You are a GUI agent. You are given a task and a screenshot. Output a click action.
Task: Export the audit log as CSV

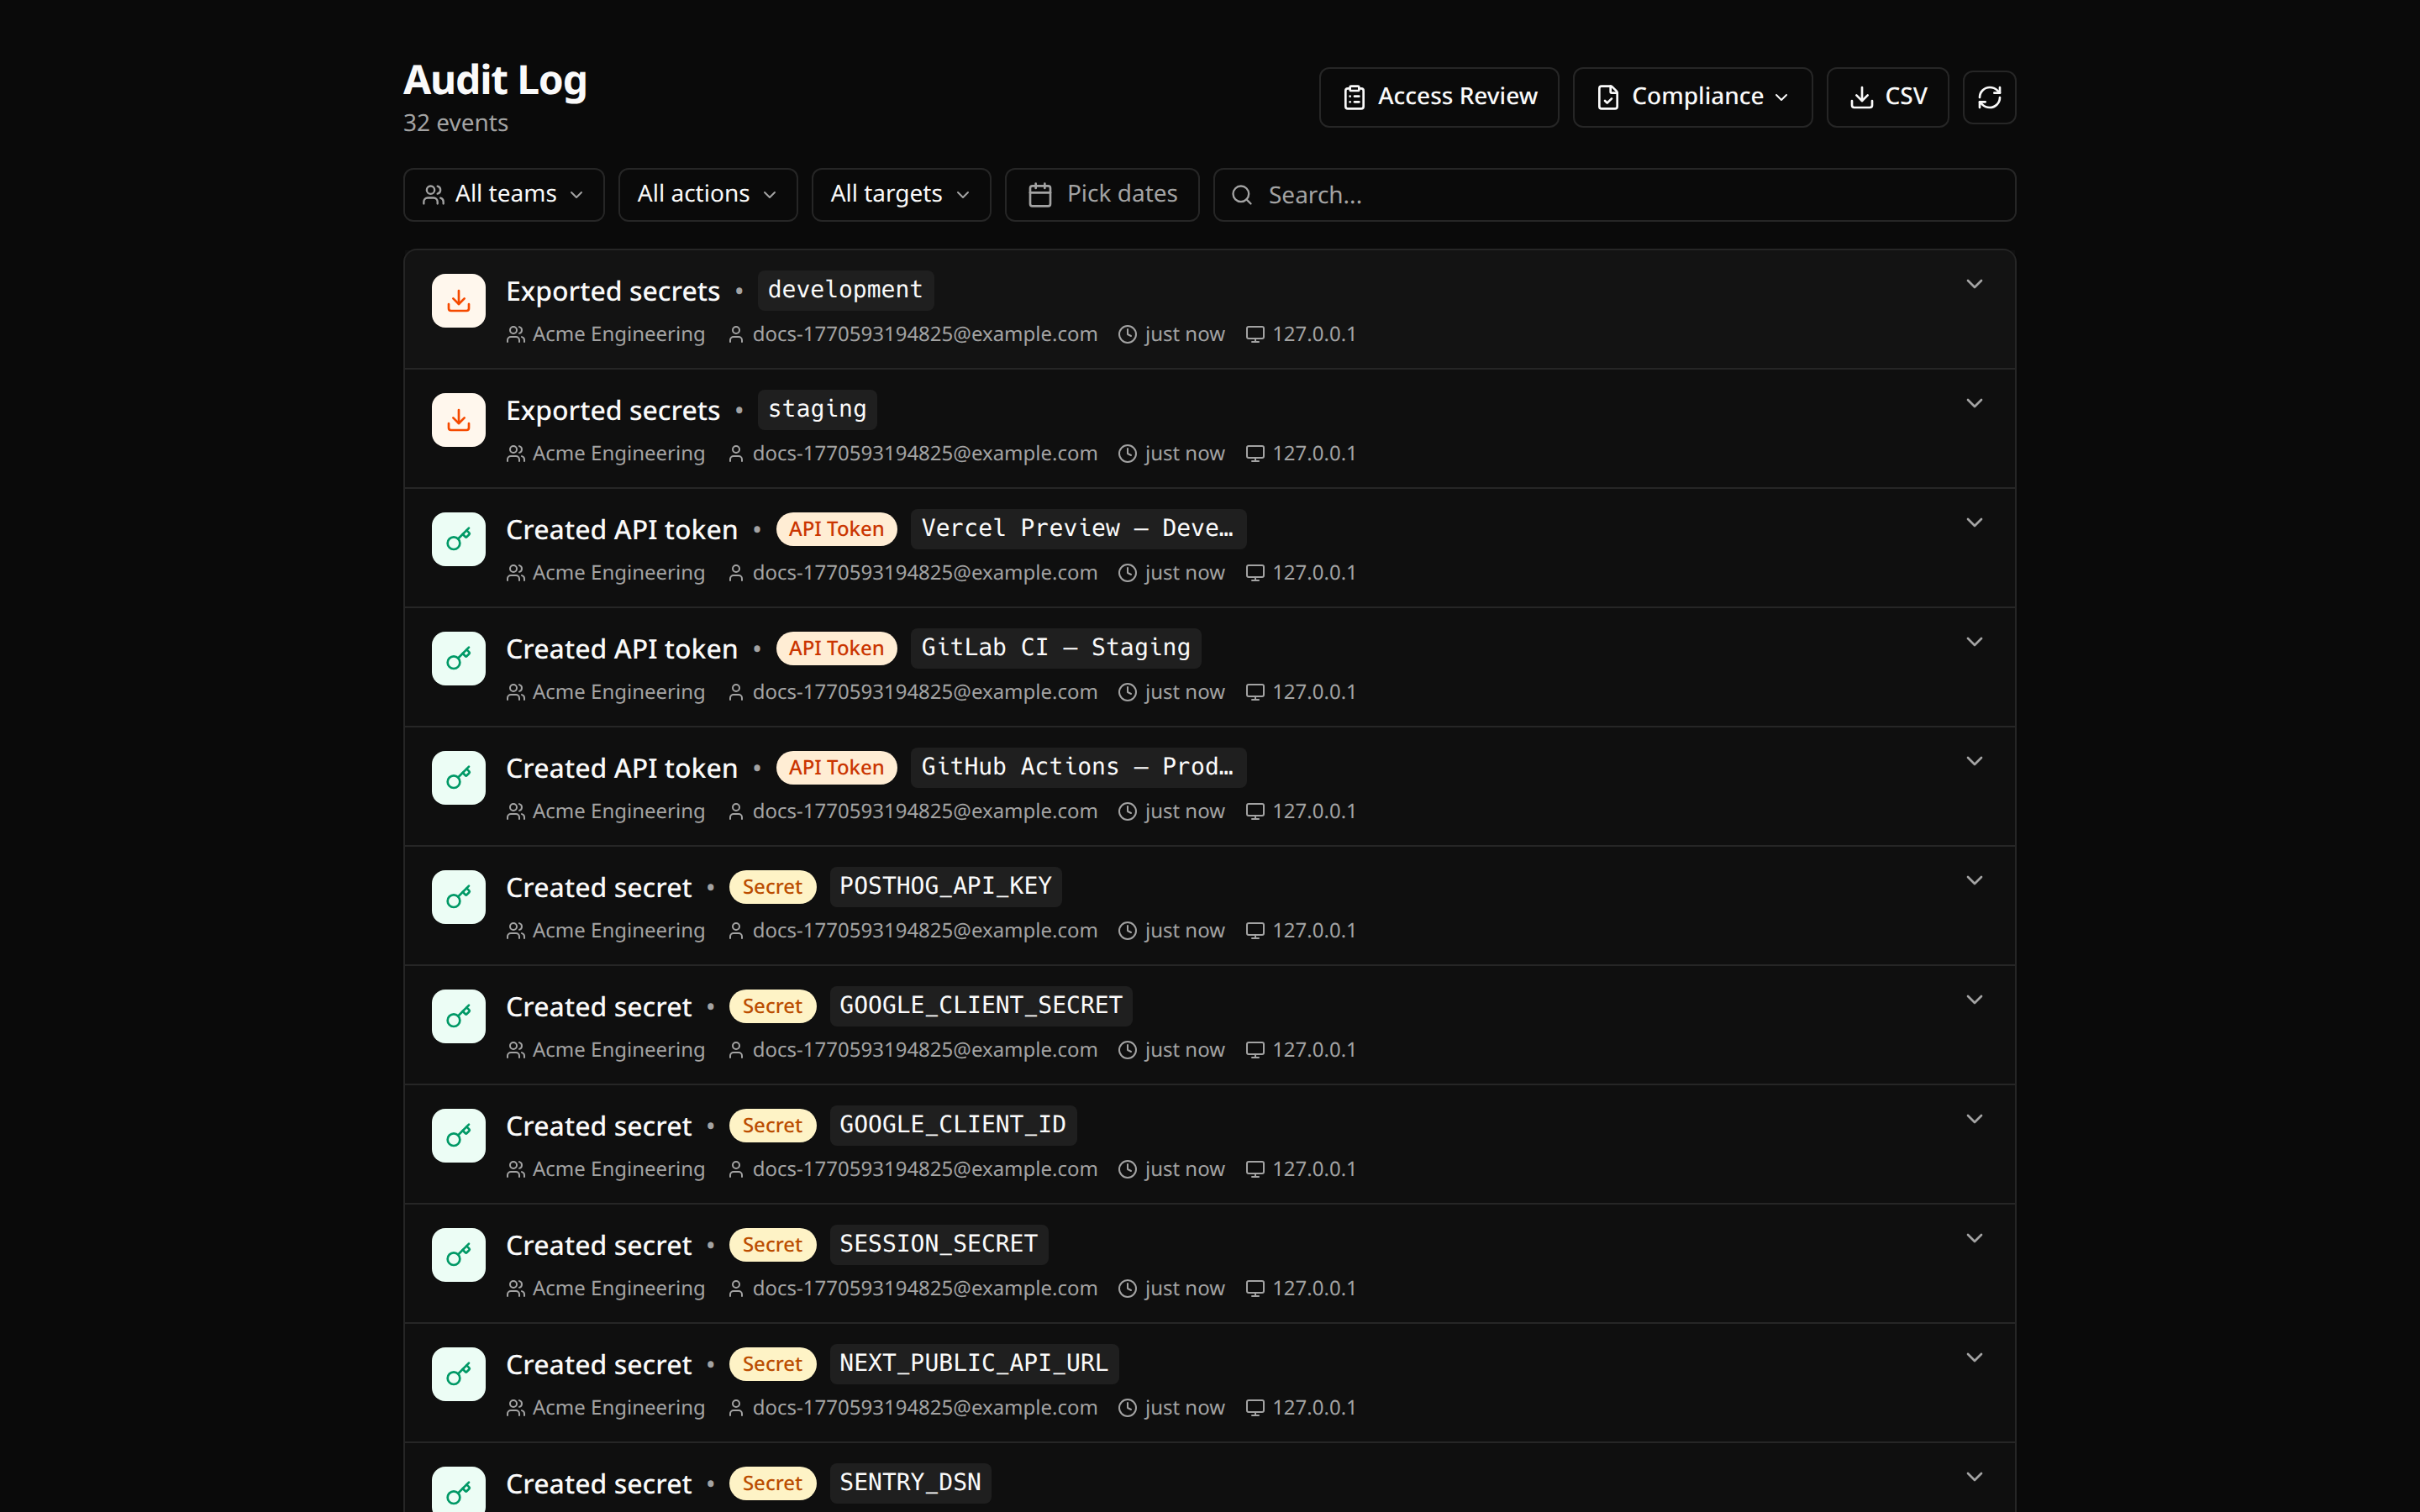point(1887,96)
